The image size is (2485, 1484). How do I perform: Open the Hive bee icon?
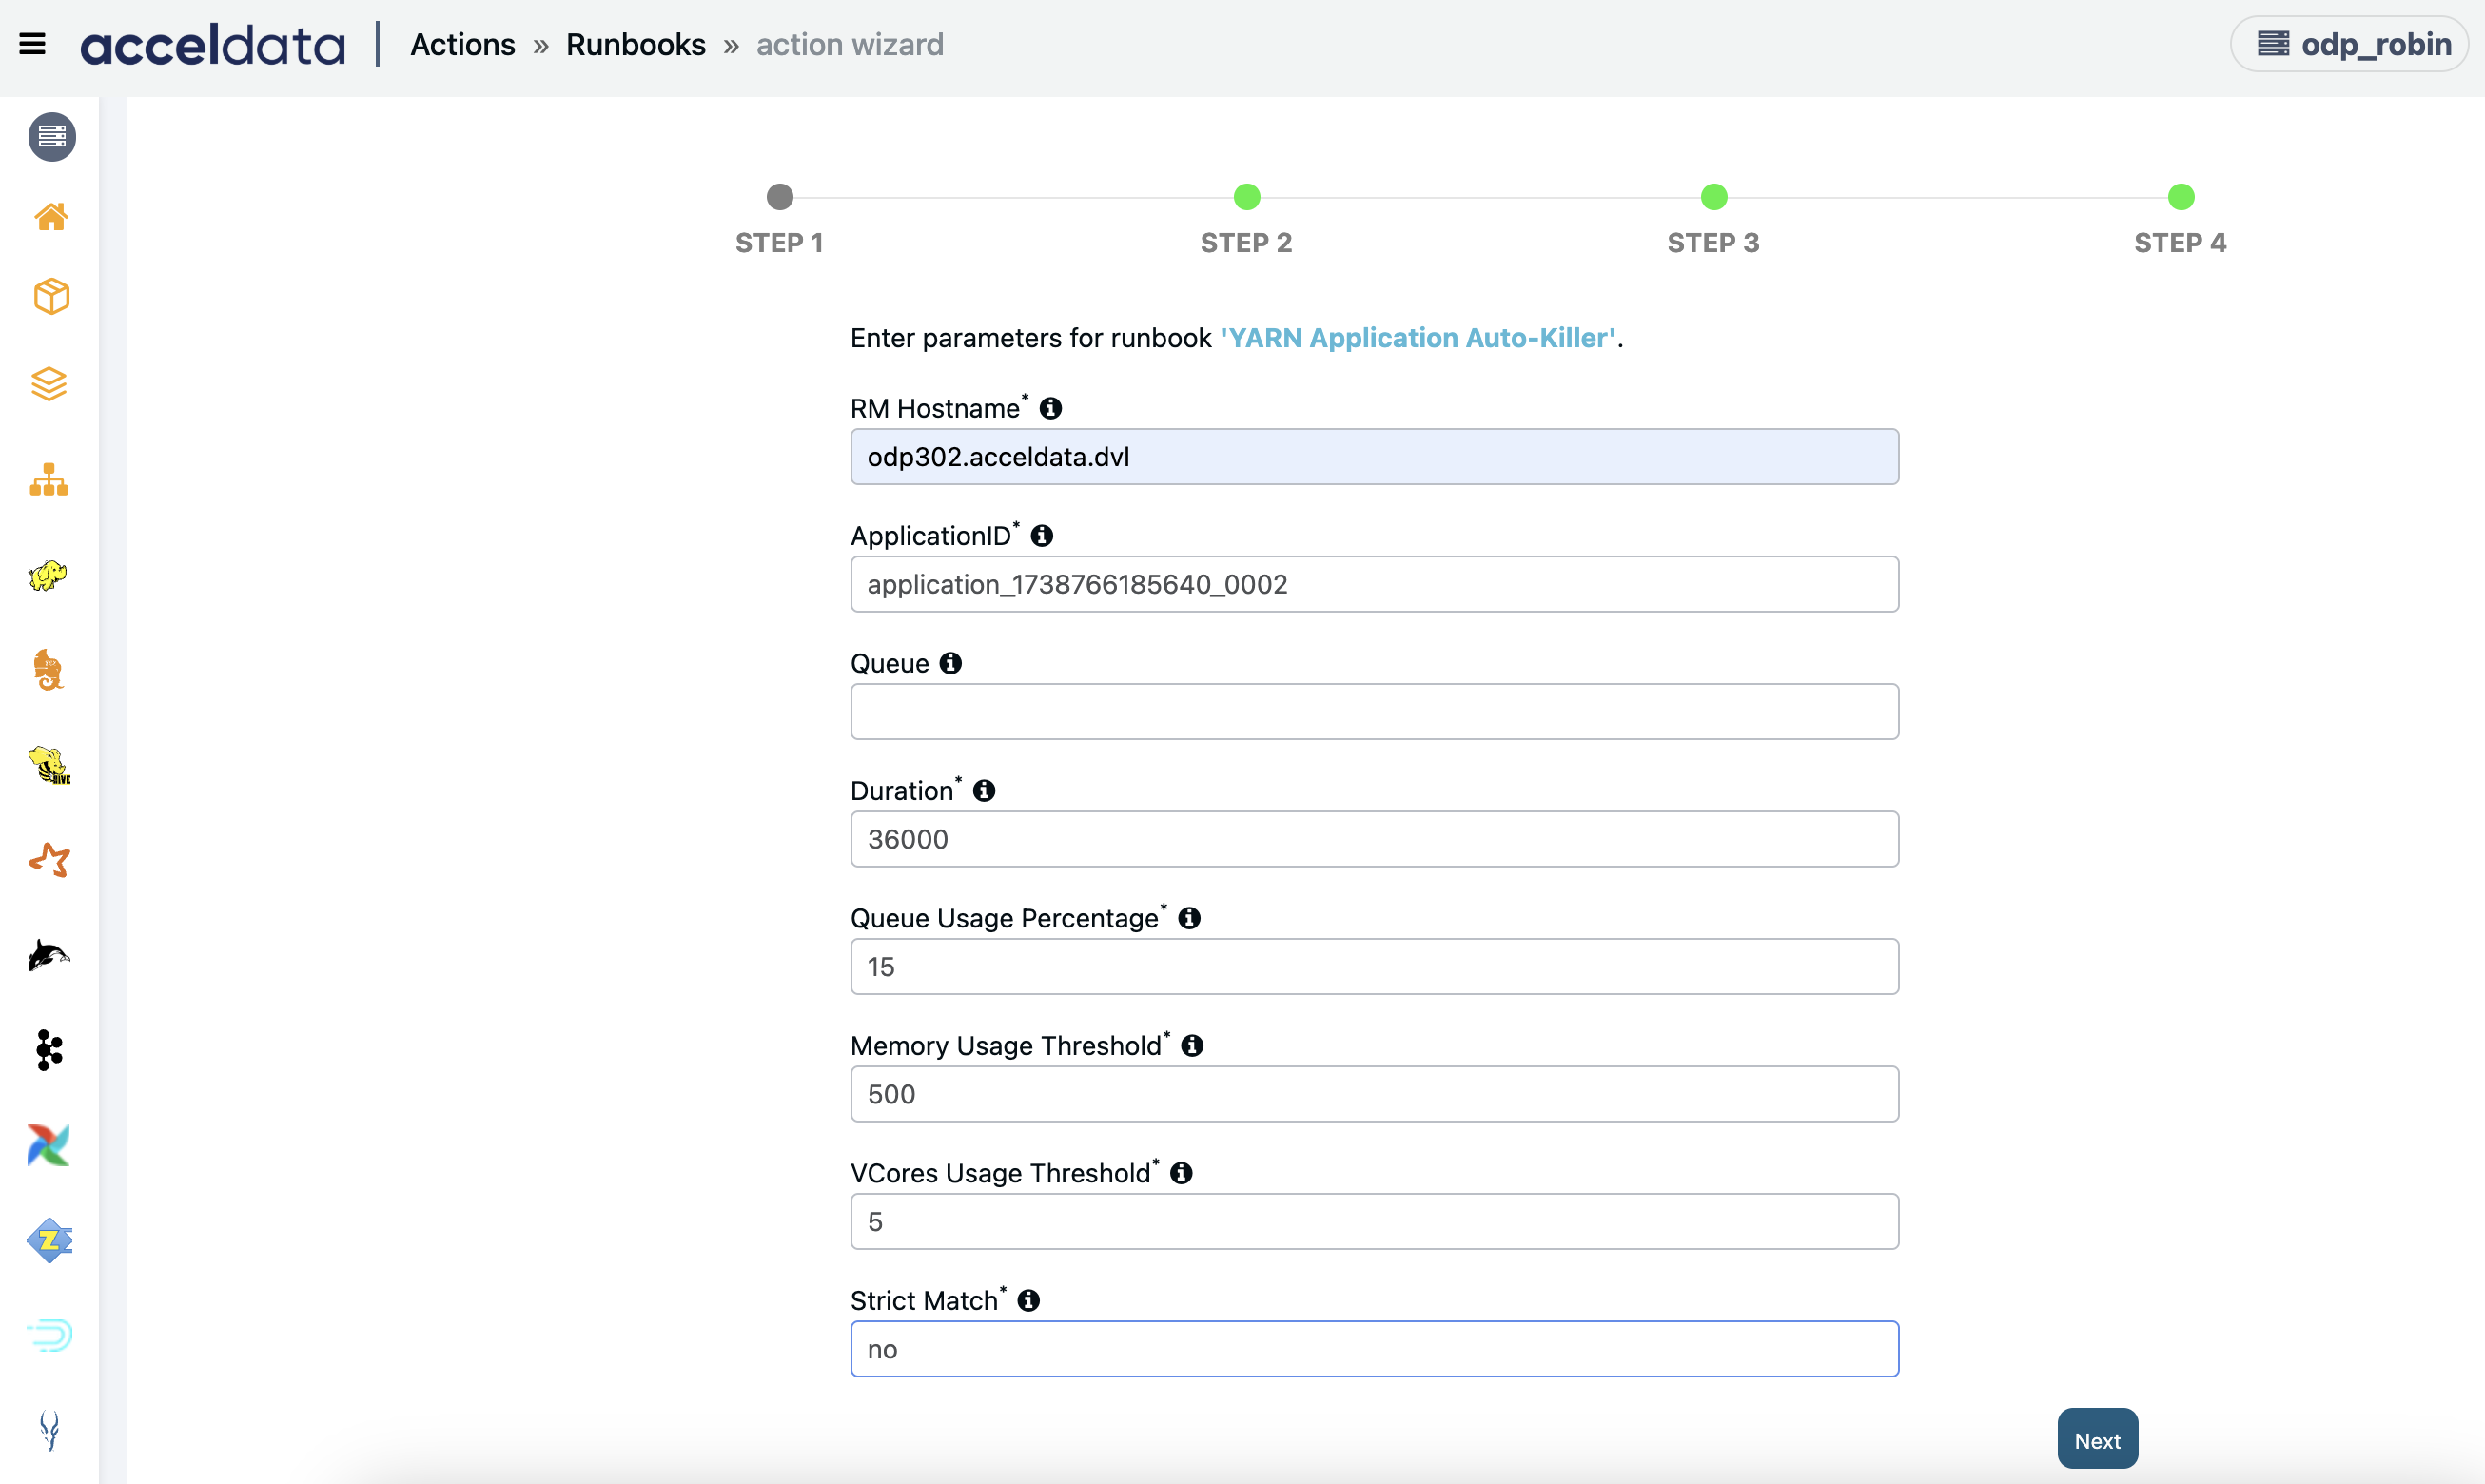(x=49, y=765)
